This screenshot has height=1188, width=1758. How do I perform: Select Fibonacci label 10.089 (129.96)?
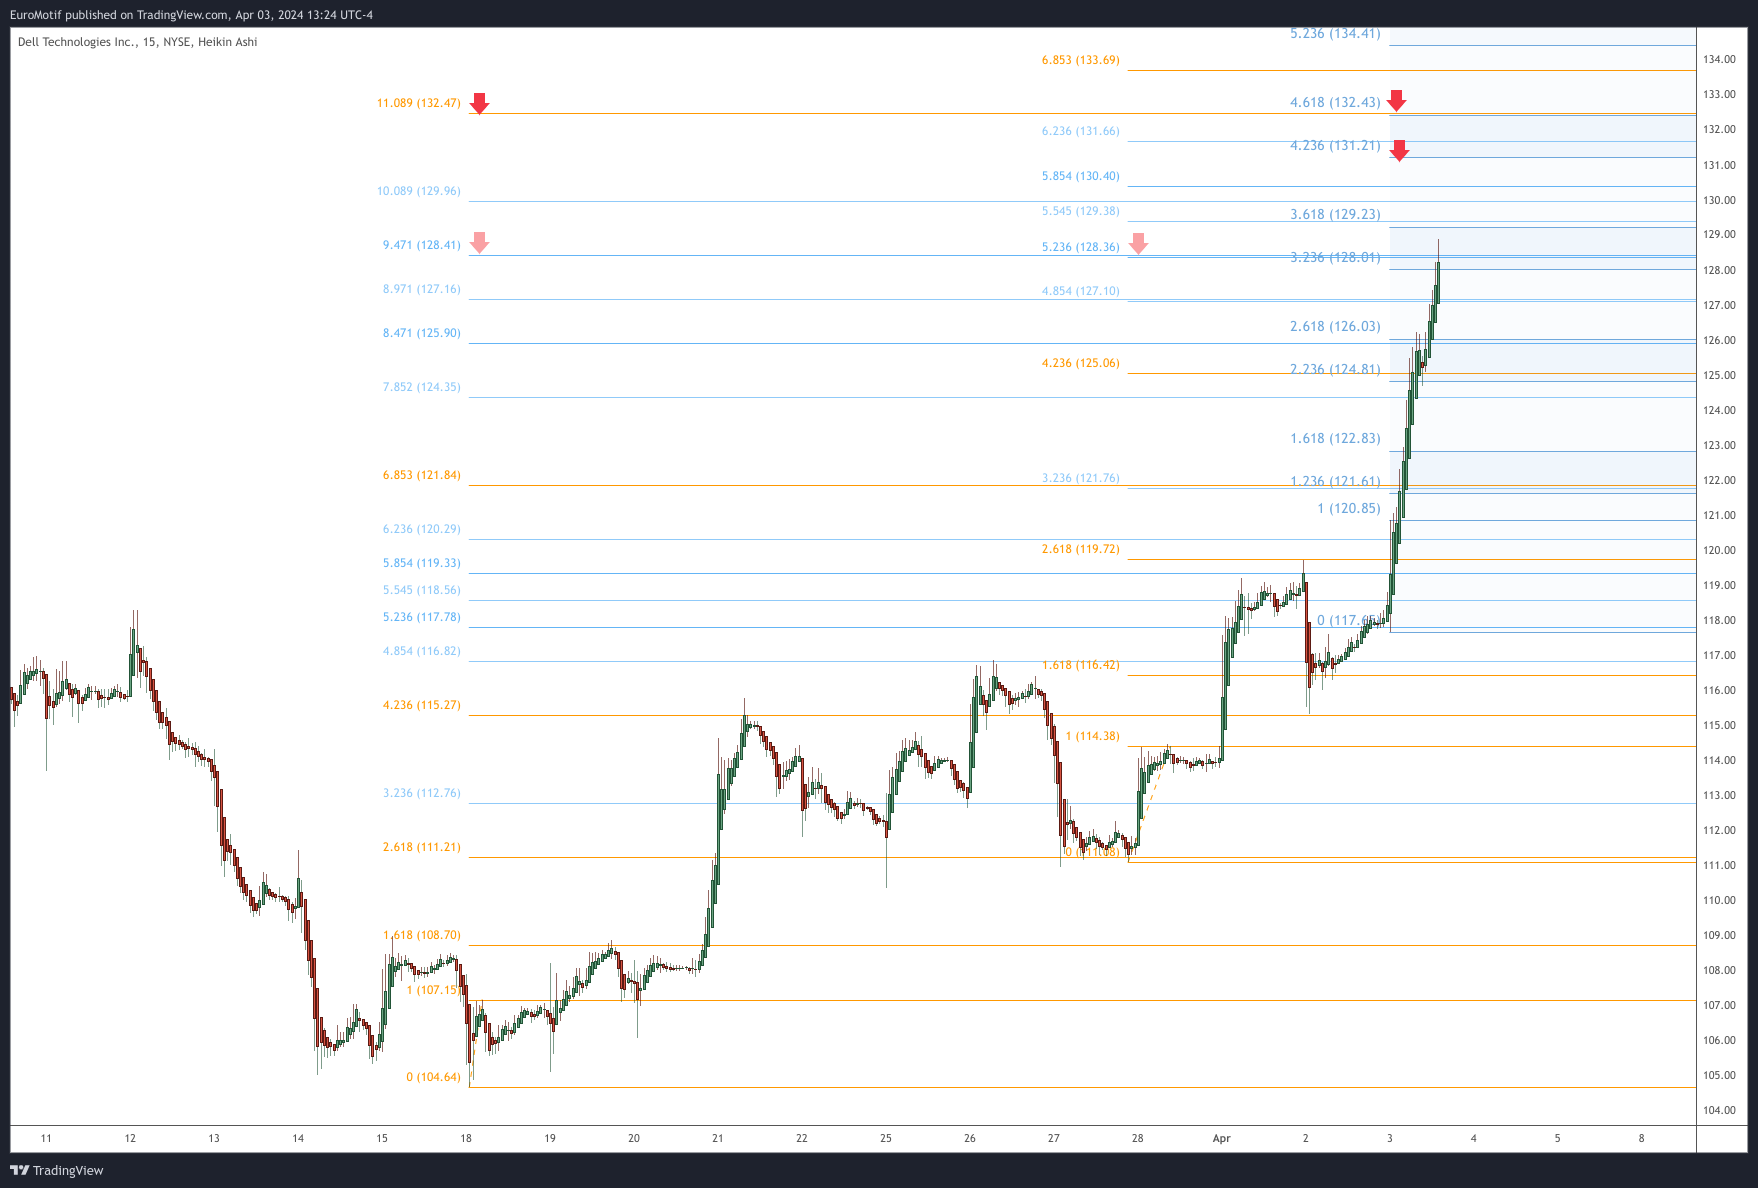[419, 191]
